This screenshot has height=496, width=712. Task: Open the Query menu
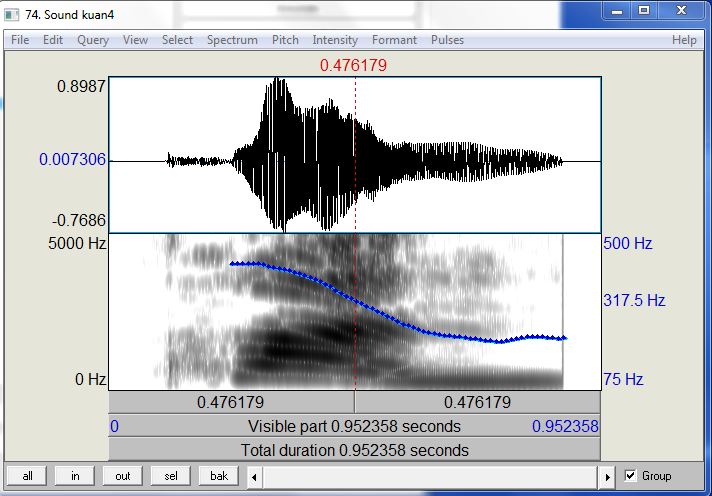[x=93, y=40]
